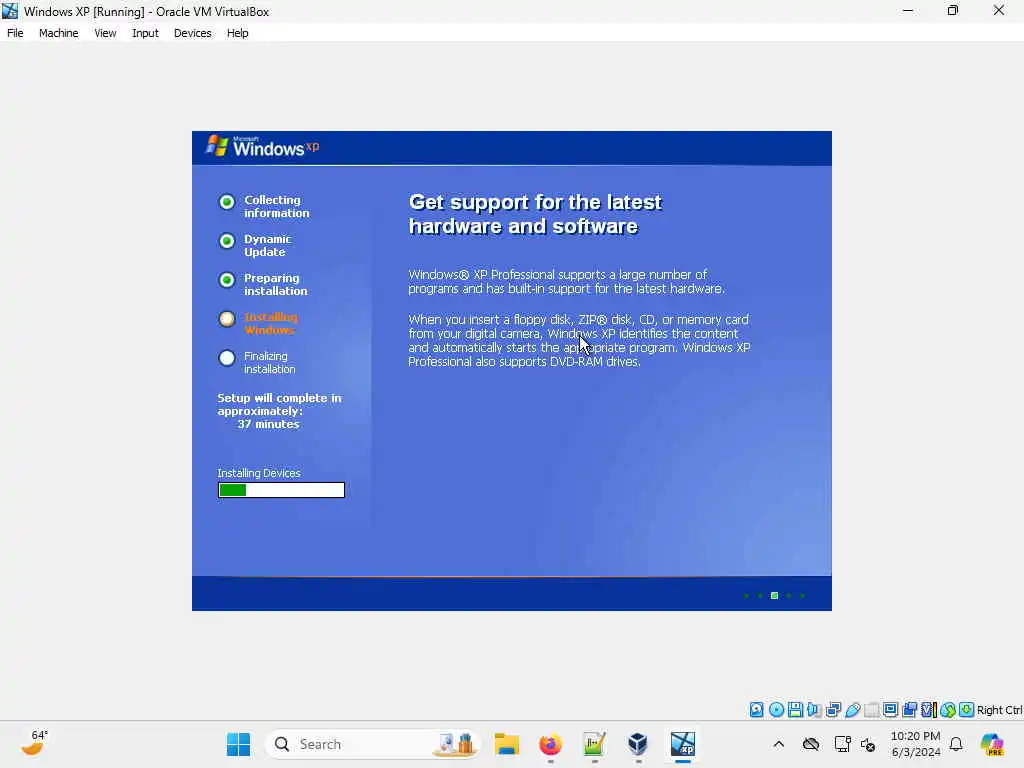This screenshot has height=768, width=1024.
Task: Open the Machine menu
Action: pyautogui.click(x=59, y=33)
